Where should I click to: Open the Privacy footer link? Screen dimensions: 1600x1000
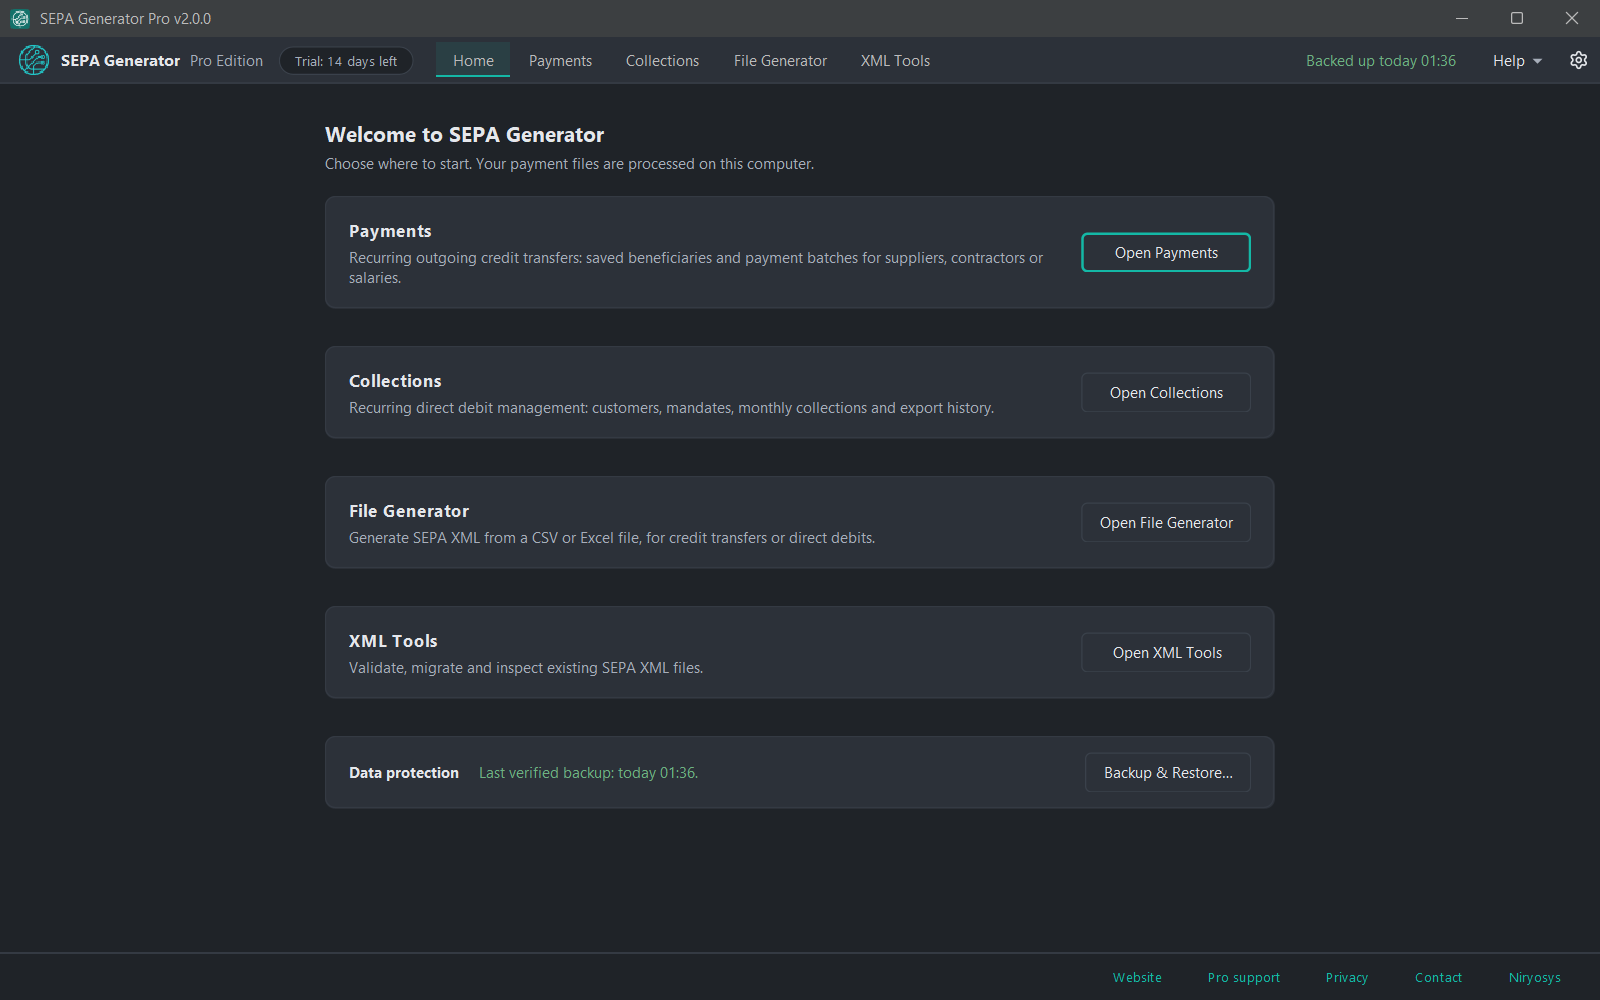pos(1346,977)
